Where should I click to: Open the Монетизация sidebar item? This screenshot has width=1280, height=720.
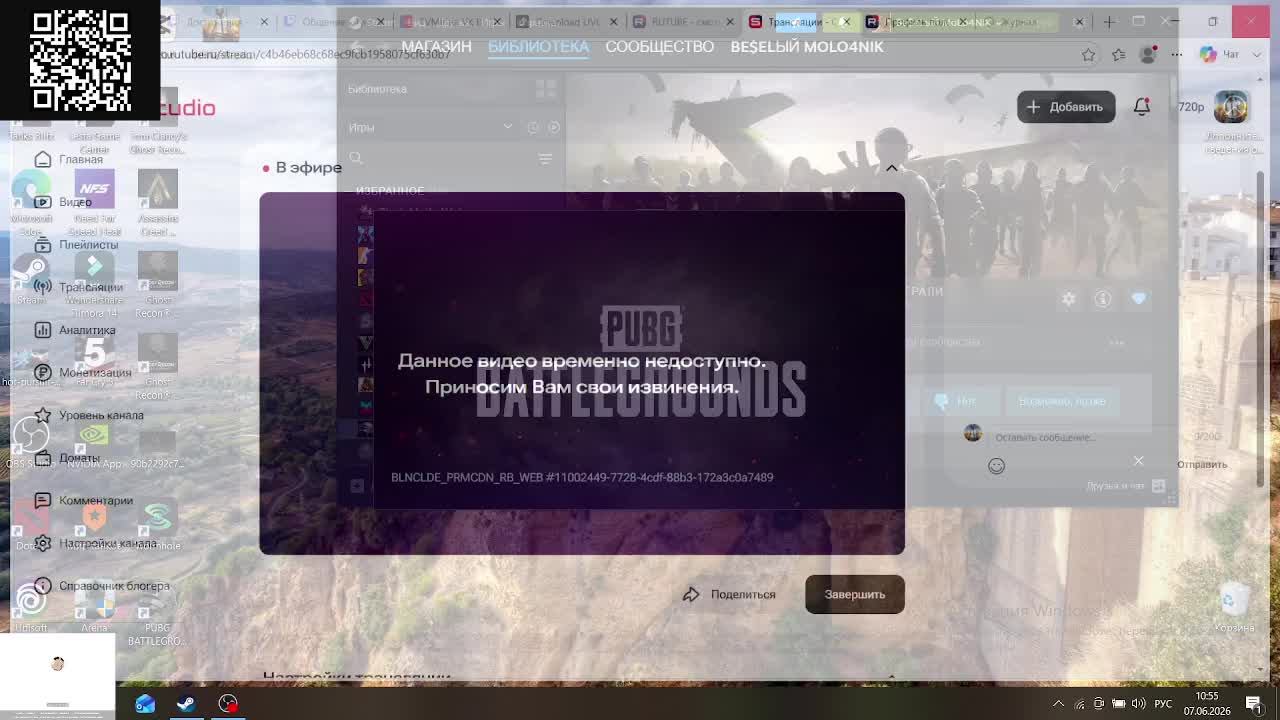82,372
